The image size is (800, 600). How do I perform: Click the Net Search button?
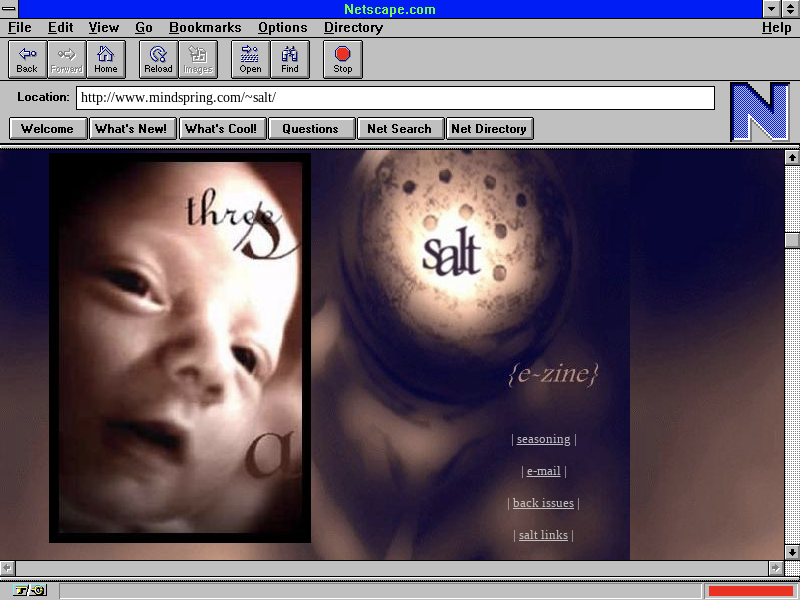pos(399,128)
